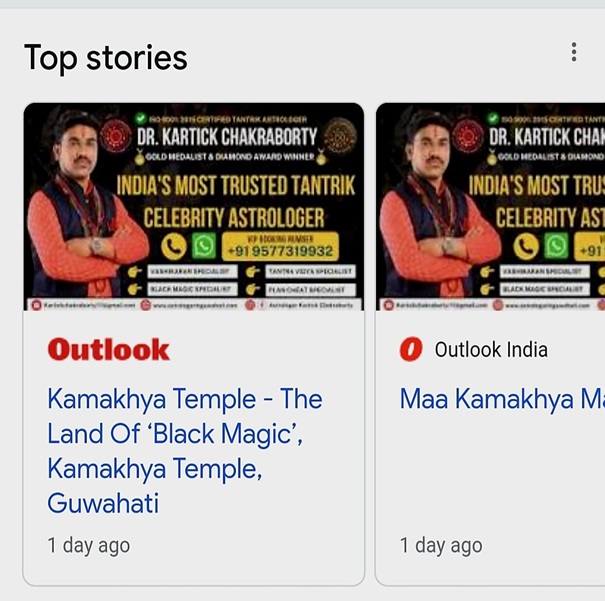Click the 'Outlook India' source name

tap(491, 350)
